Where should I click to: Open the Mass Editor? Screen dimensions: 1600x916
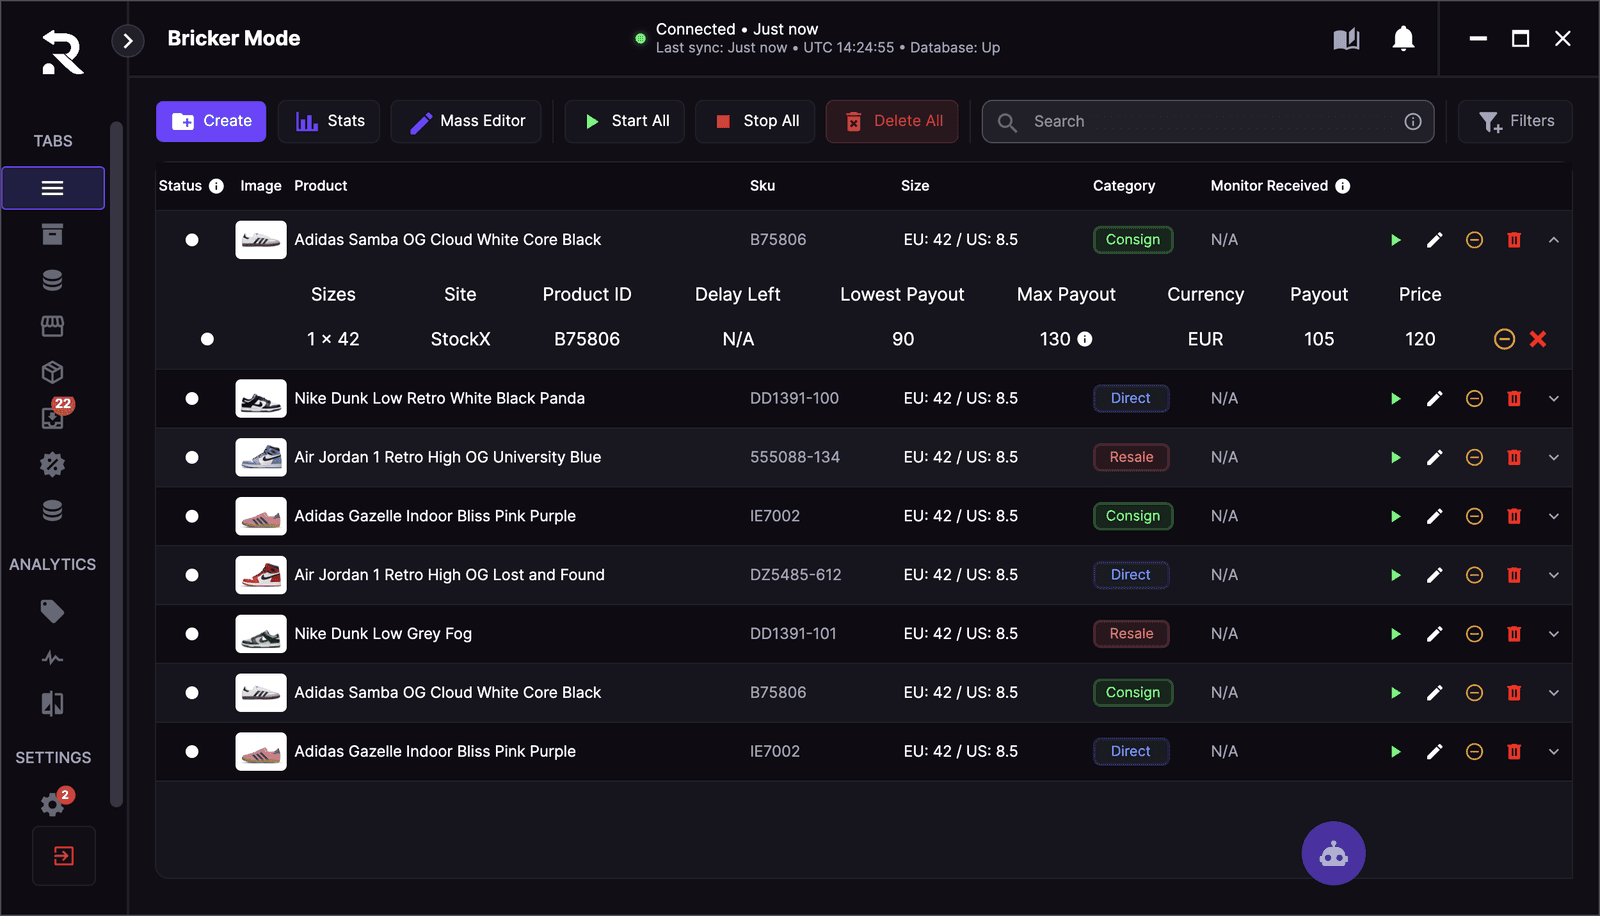pyautogui.click(x=466, y=121)
